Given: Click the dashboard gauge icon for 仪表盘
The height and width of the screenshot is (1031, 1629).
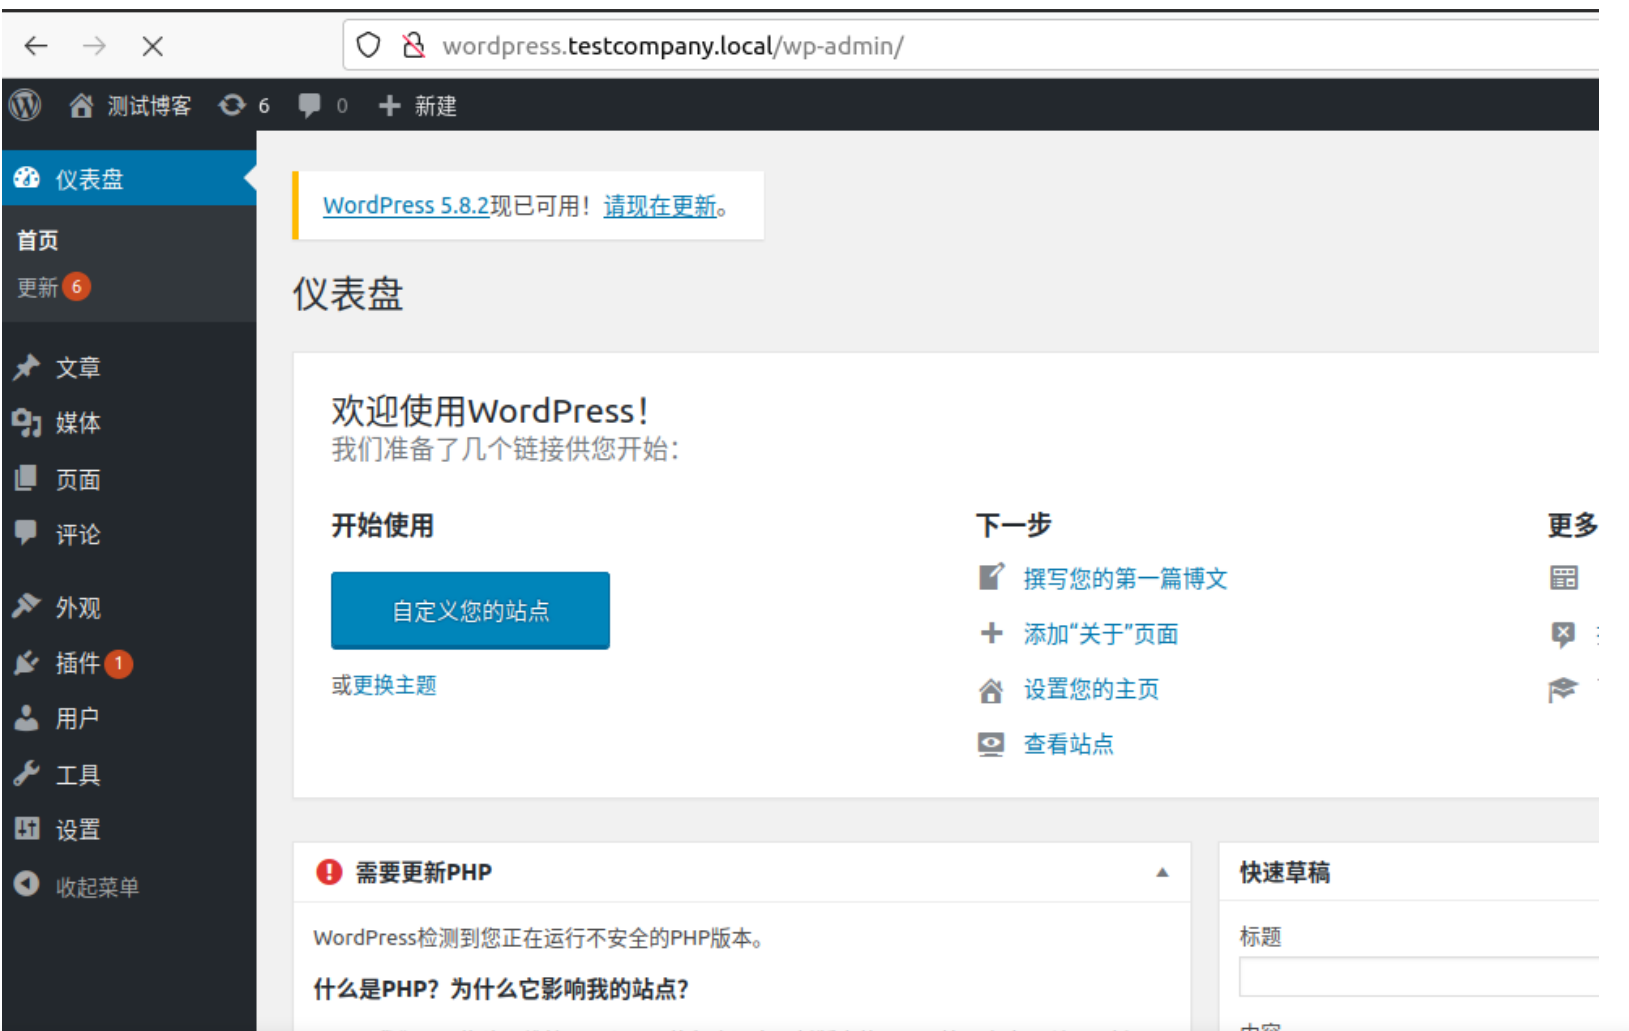Looking at the screenshot, I should pyautogui.click(x=27, y=178).
